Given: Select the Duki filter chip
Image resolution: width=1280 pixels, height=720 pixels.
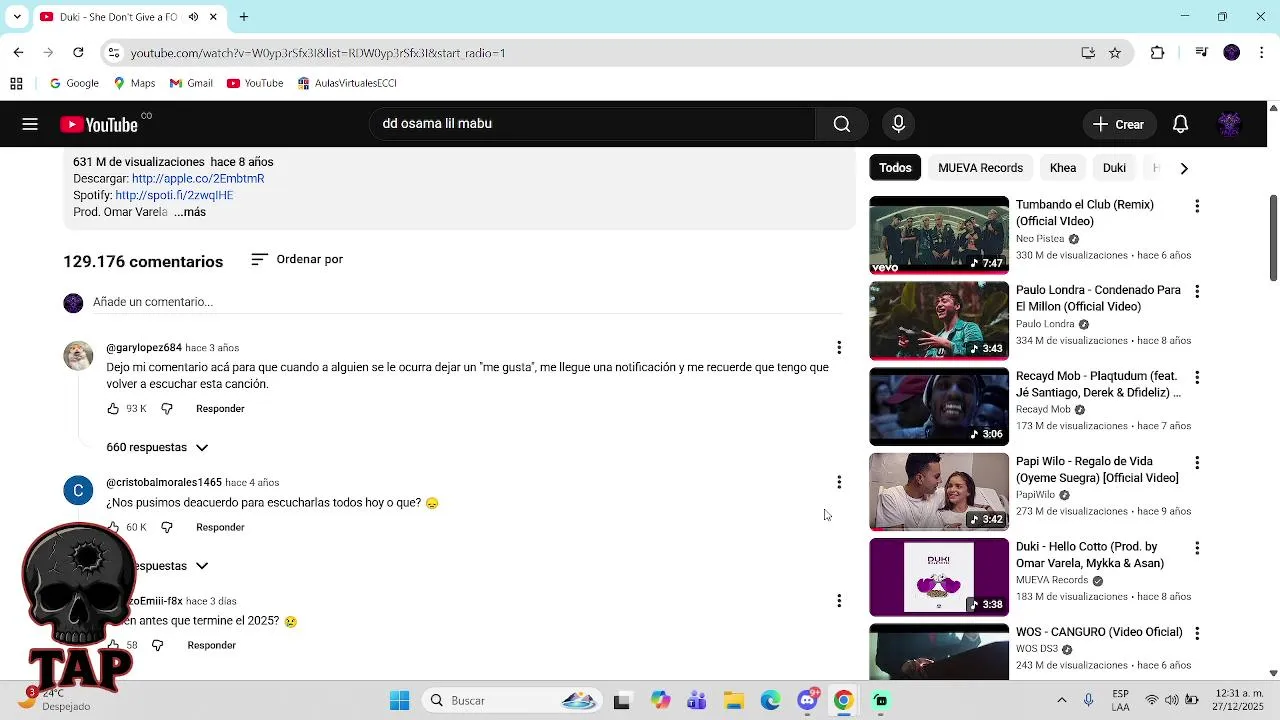Looking at the screenshot, I should pos(1114,168).
